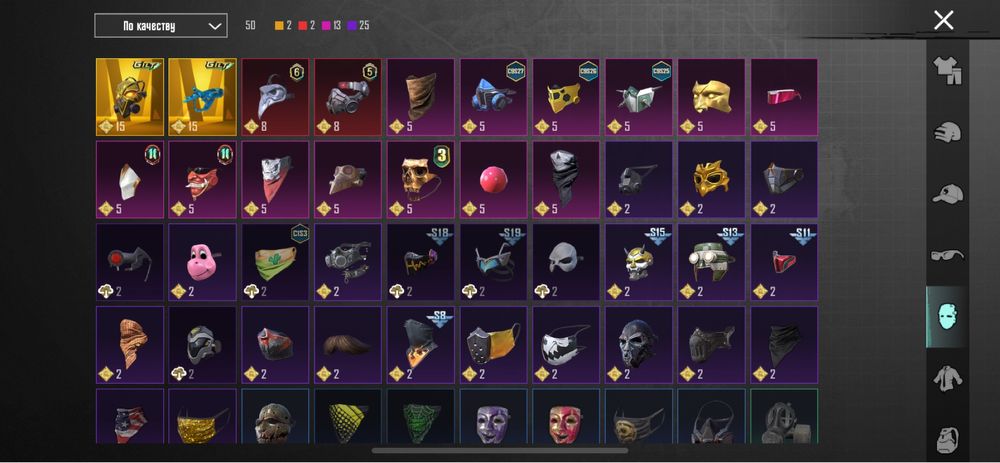Viewport: 1000px width, 463px height.
Task: Select the helmet category in sidebar
Action: 947,132
